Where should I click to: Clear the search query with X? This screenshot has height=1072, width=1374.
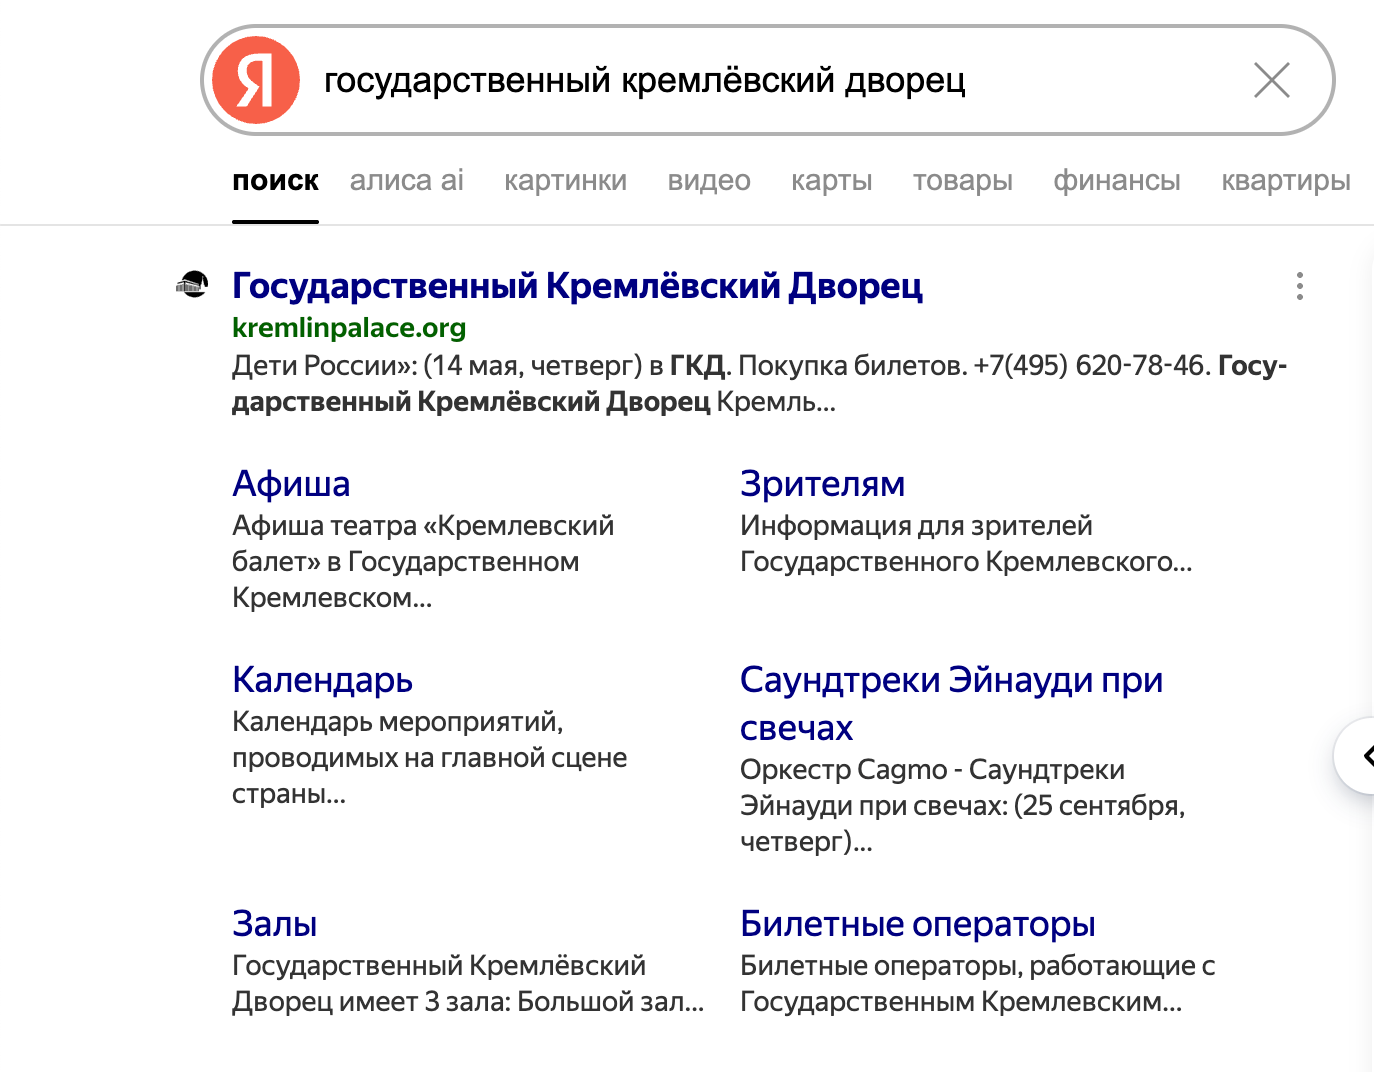1271,80
